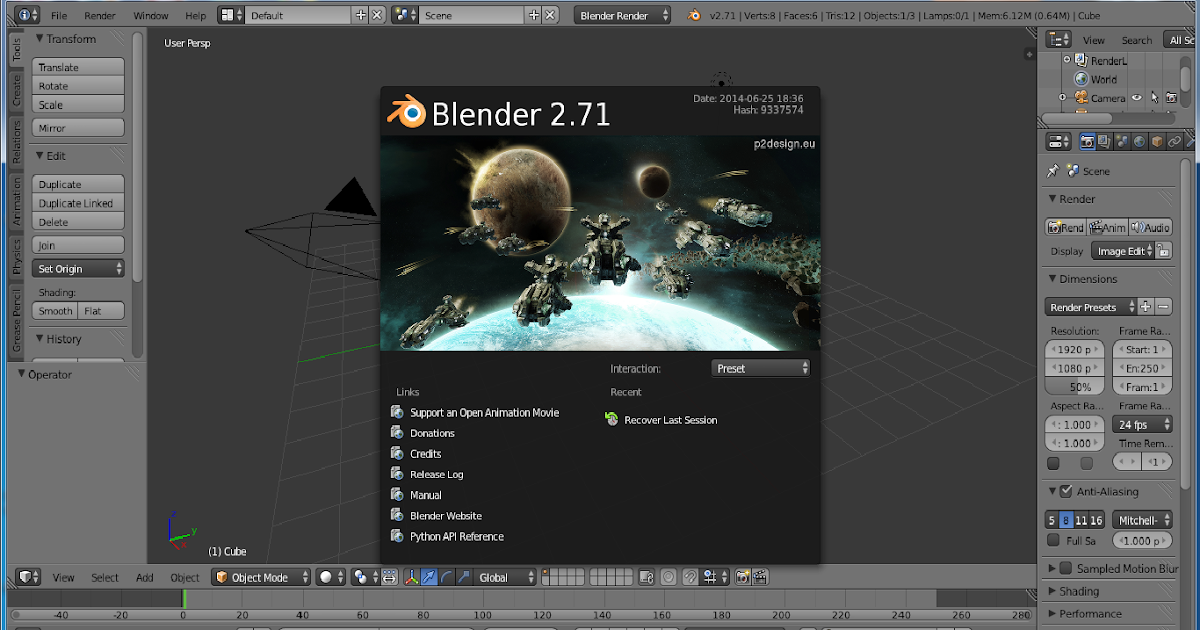This screenshot has height=630, width=1200.
Task: Open the Render menu
Action: (100, 16)
